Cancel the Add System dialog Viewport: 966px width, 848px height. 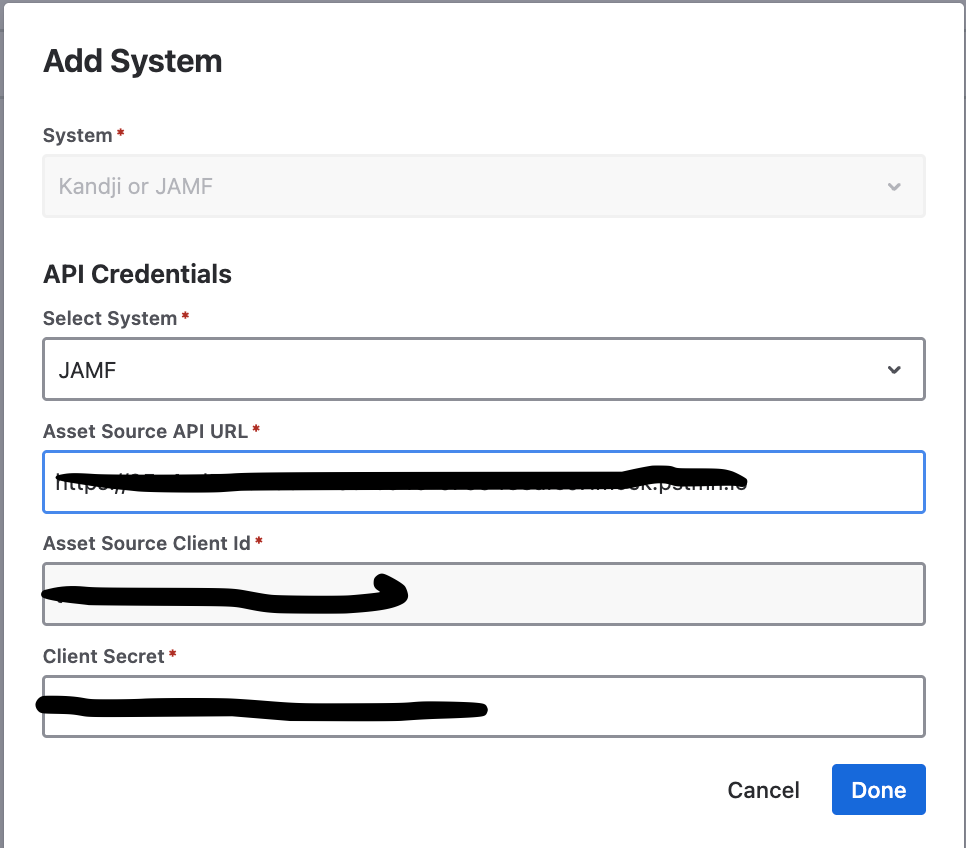click(x=763, y=790)
